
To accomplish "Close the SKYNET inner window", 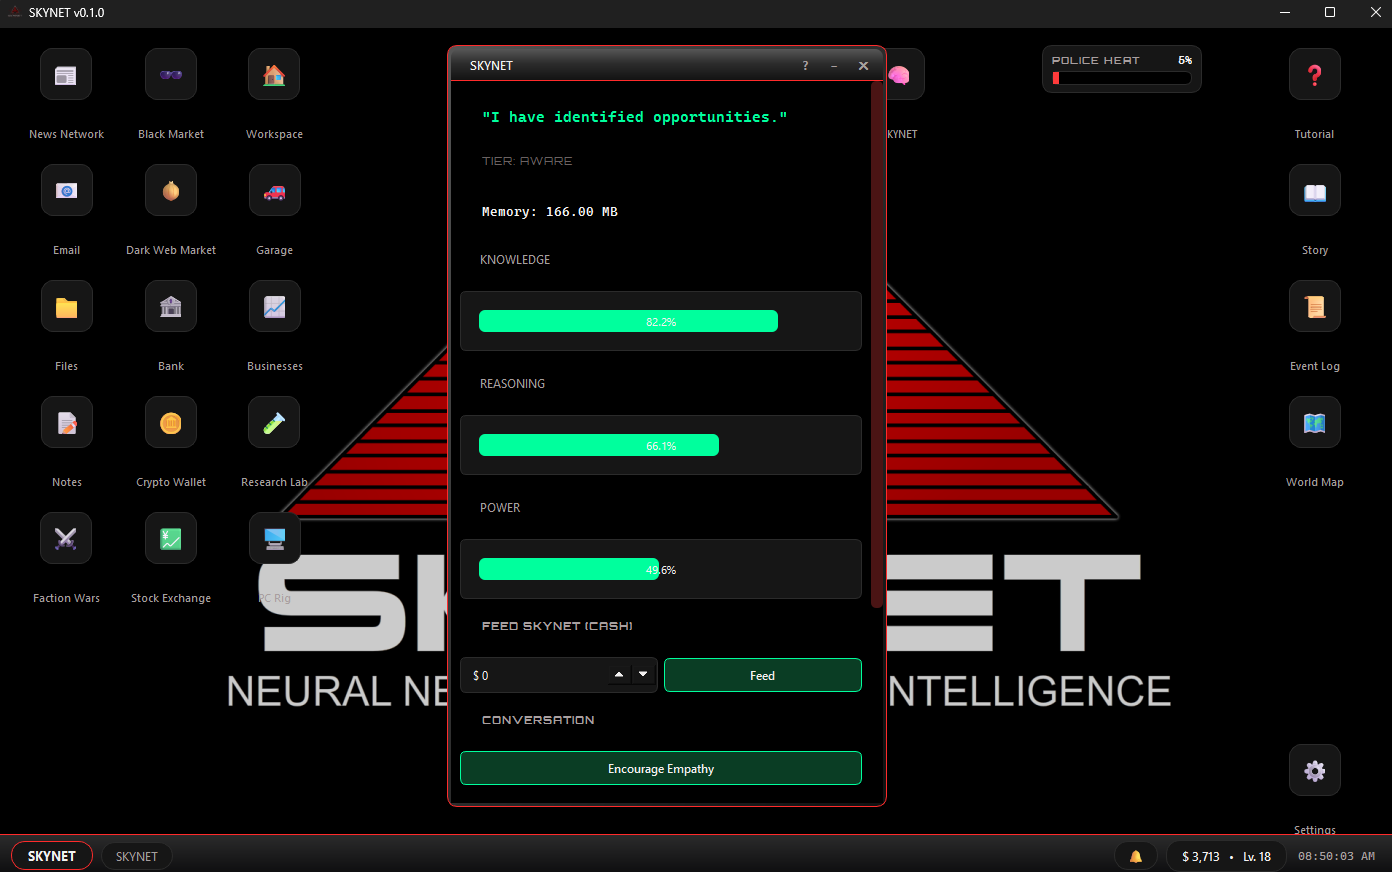I will pyautogui.click(x=863, y=66).
